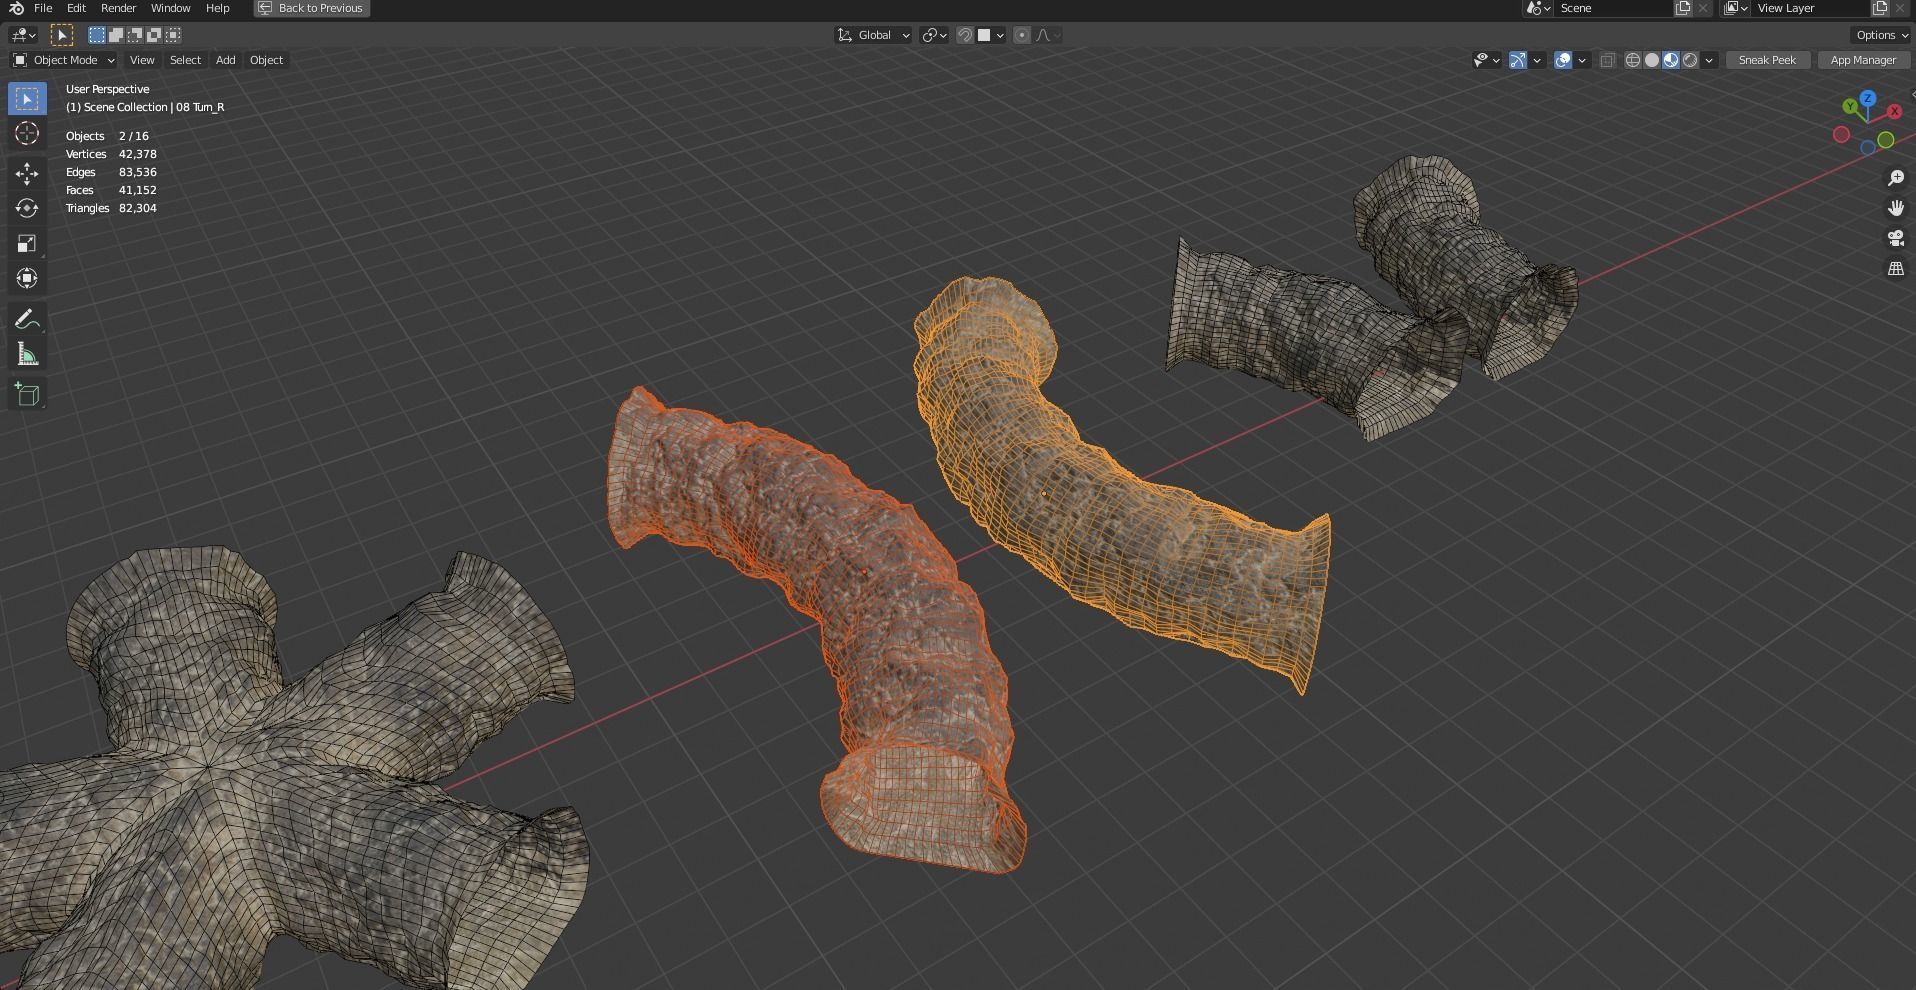This screenshot has height=990, width=1916.
Task: Activate the Scale tool
Action: point(27,243)
